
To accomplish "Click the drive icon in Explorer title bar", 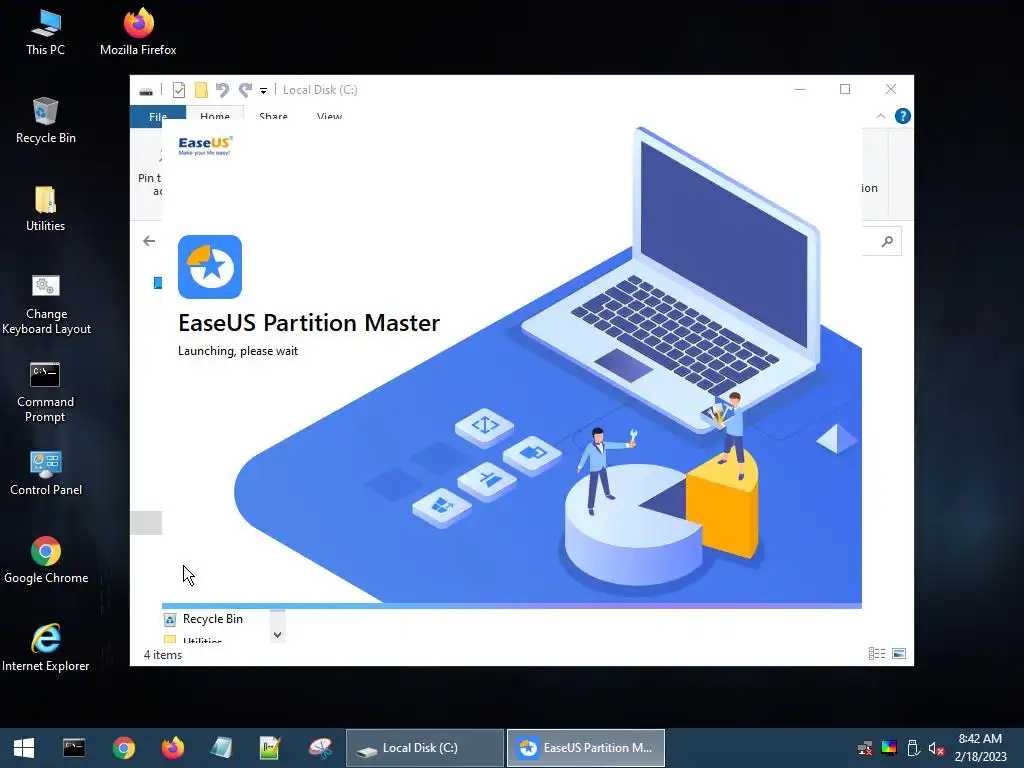I will pos(146,91).
